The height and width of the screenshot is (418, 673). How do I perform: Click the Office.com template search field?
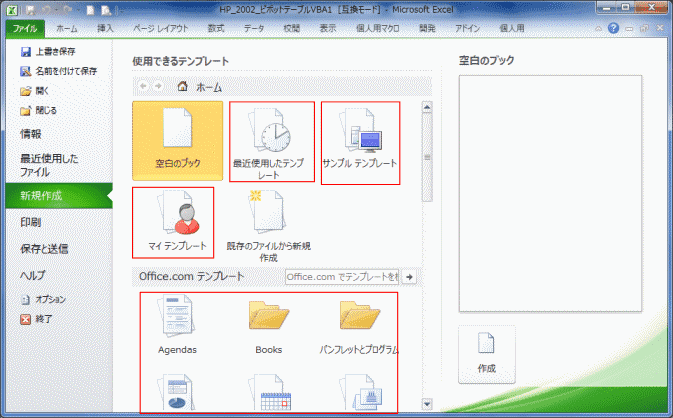coord(342,277)
